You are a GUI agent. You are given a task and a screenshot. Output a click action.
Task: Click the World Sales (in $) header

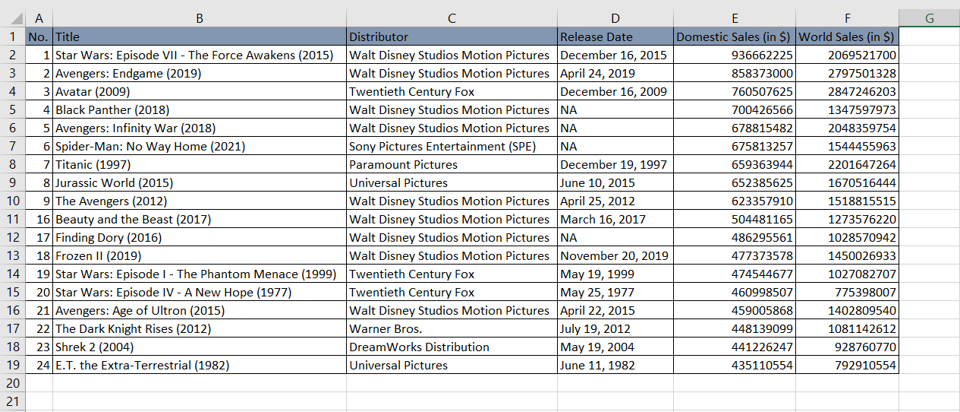click(x=847, y=37)
